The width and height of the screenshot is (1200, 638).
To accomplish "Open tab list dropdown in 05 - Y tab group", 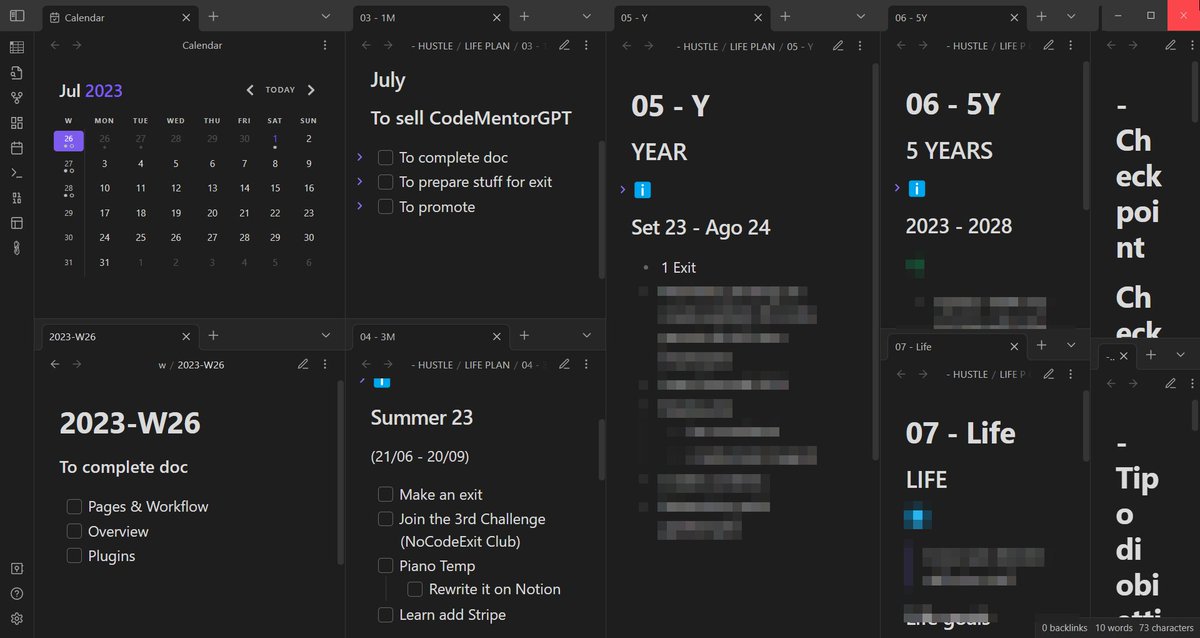I will 861,17.
